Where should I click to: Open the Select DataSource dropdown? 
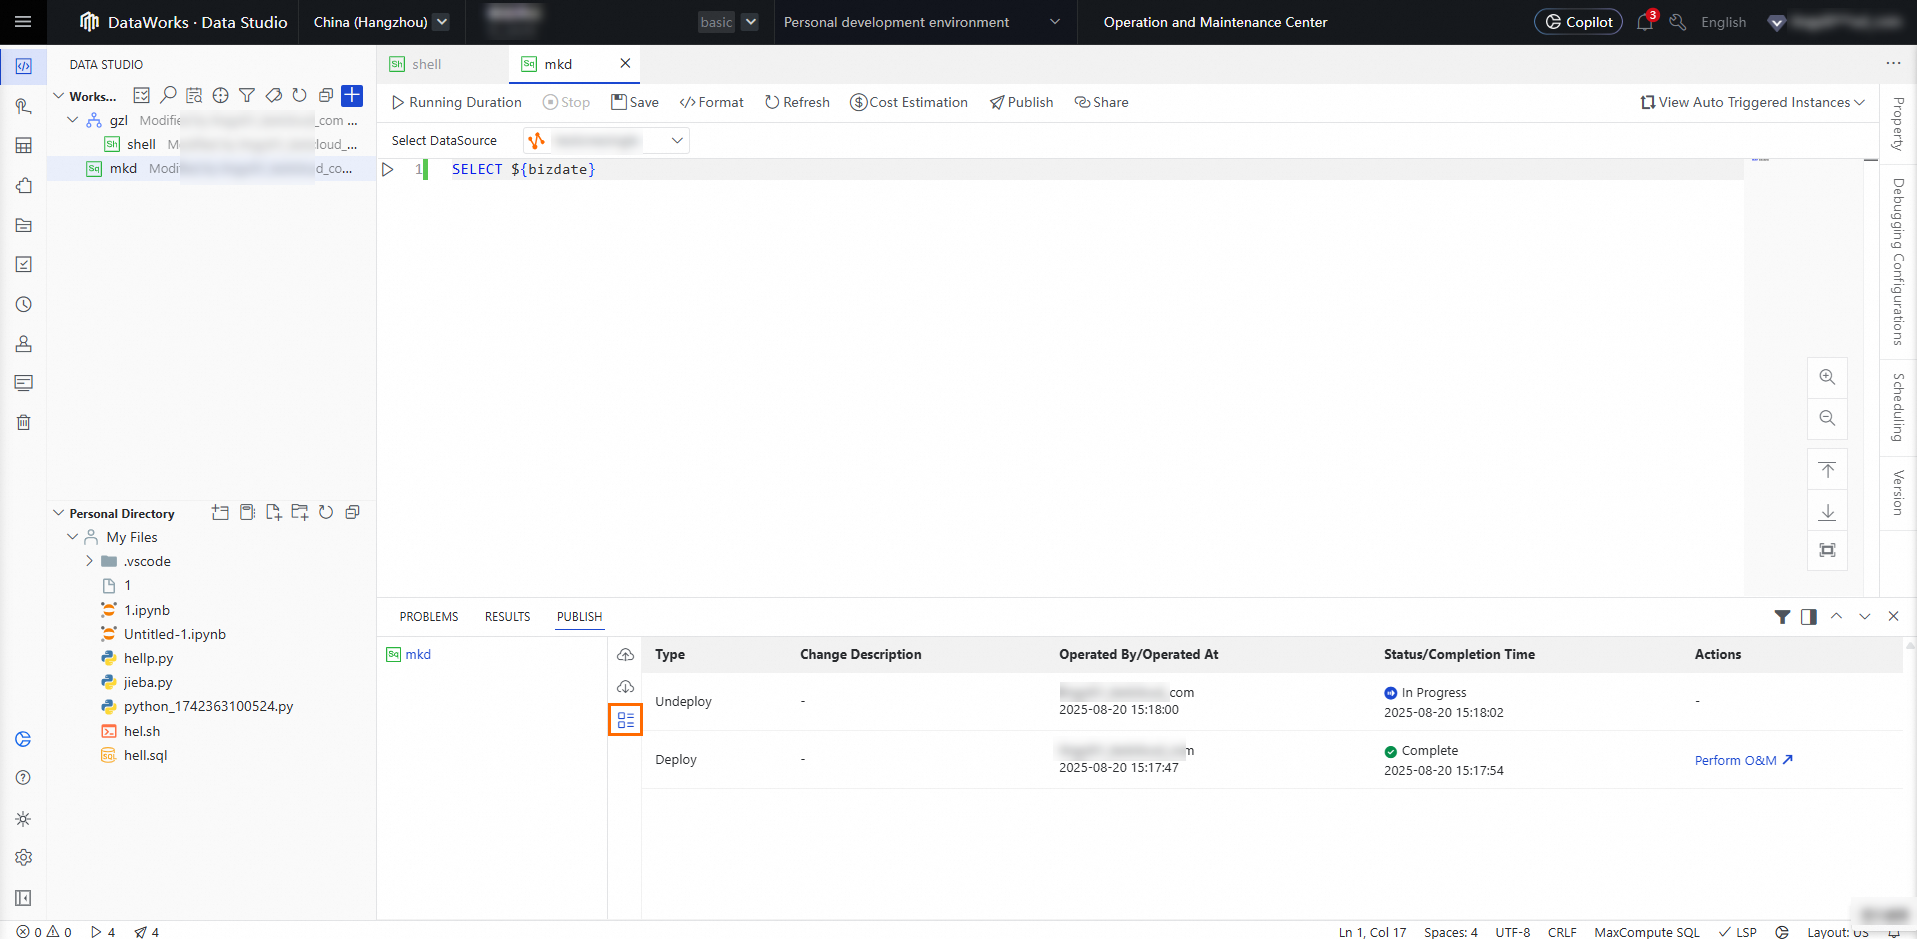[606, 141]
